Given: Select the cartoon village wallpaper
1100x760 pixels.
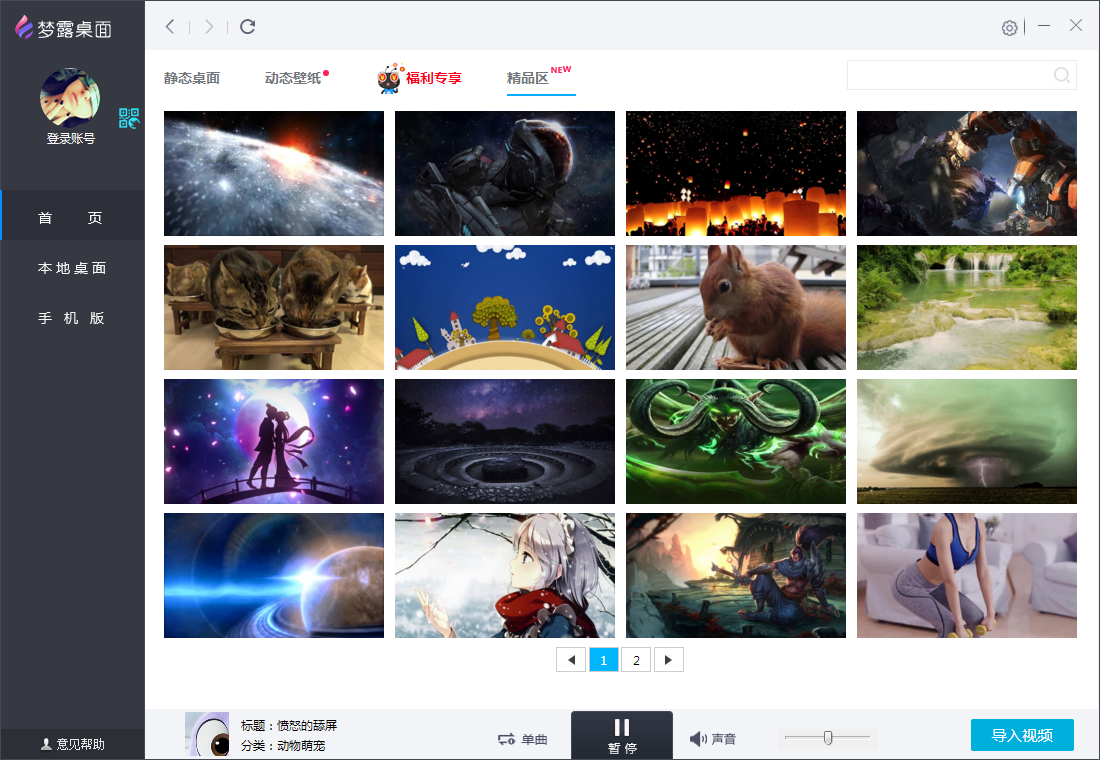Looking at the screenshot, I should [x=504, y=307].
